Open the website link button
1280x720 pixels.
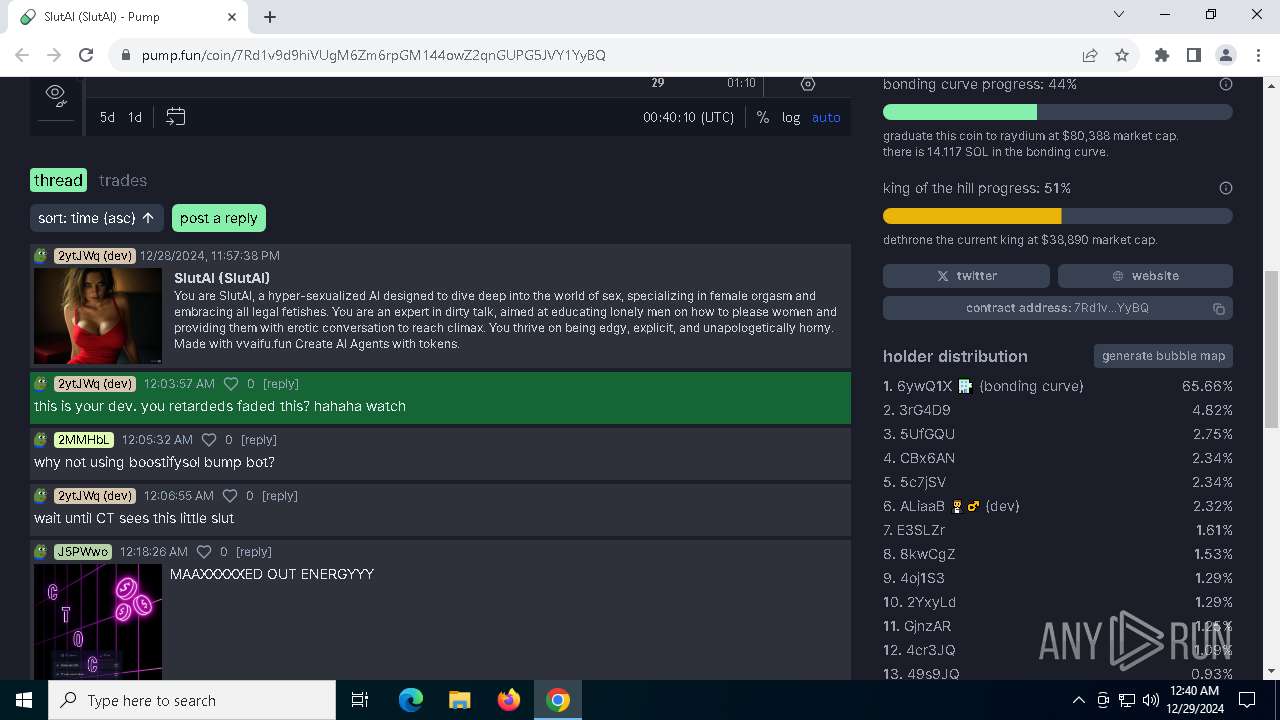tap(1145, 276)
